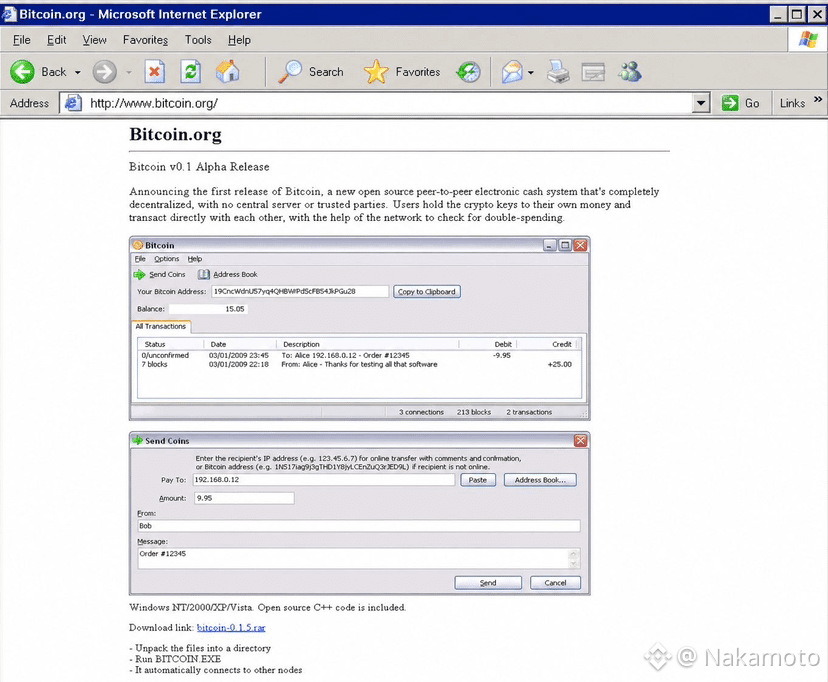This screenshot has width=828, height=682.
Task: Maximize the Bitcoin application window
Action: 565,245
